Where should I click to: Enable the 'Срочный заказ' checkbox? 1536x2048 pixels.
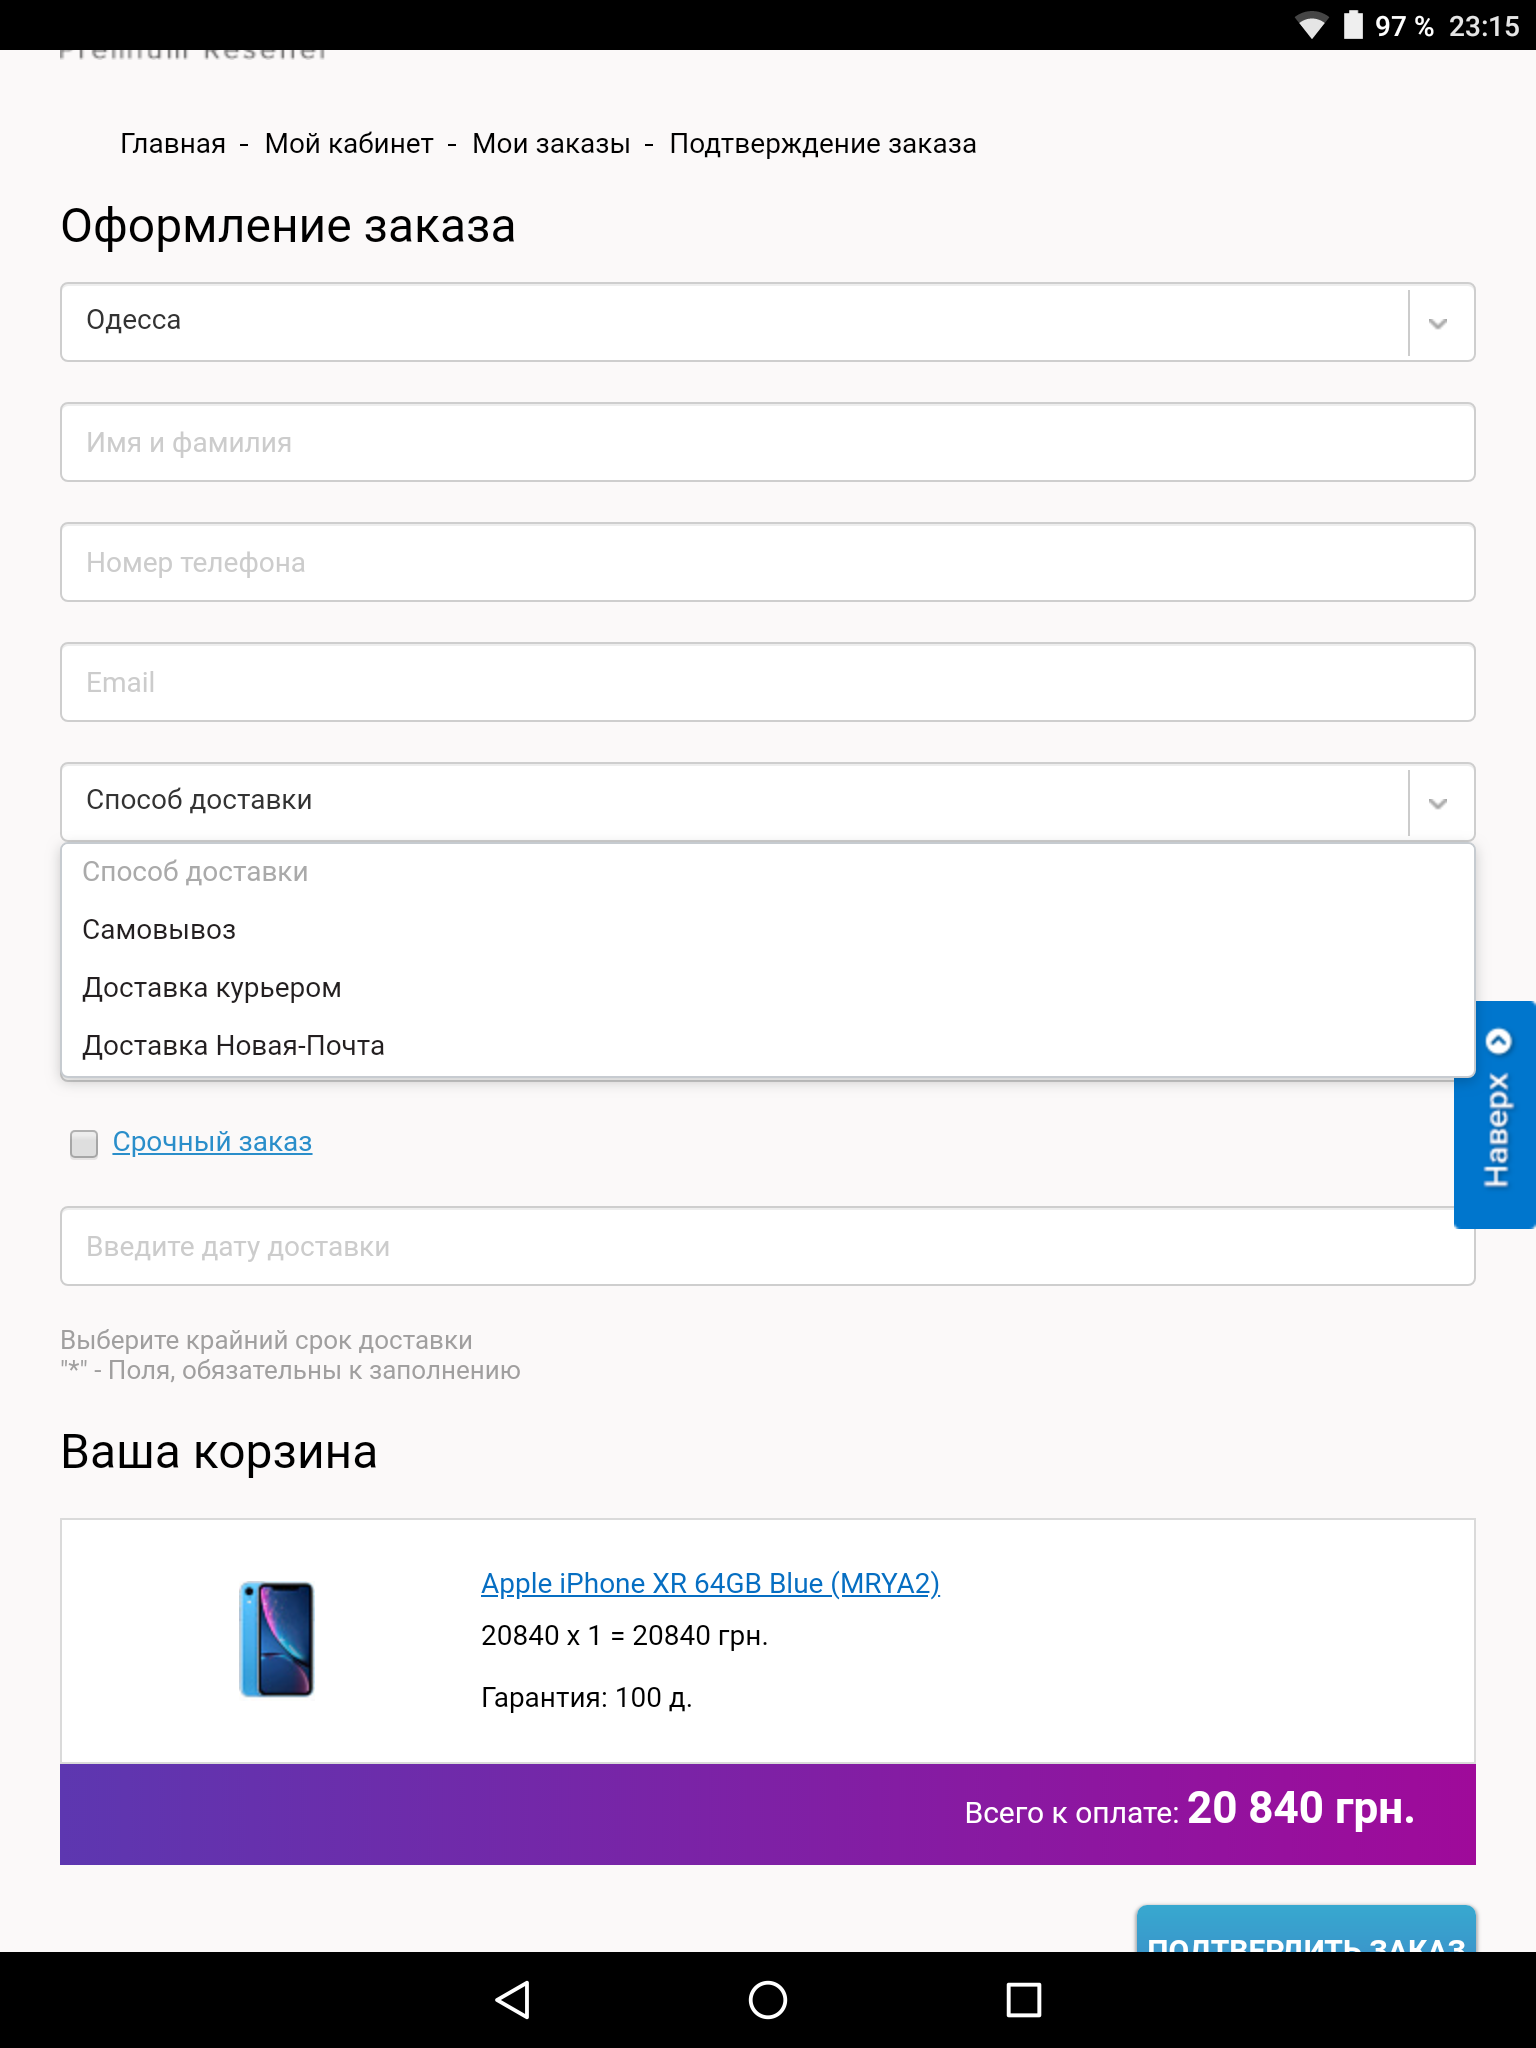click(x=84, y=1143)
